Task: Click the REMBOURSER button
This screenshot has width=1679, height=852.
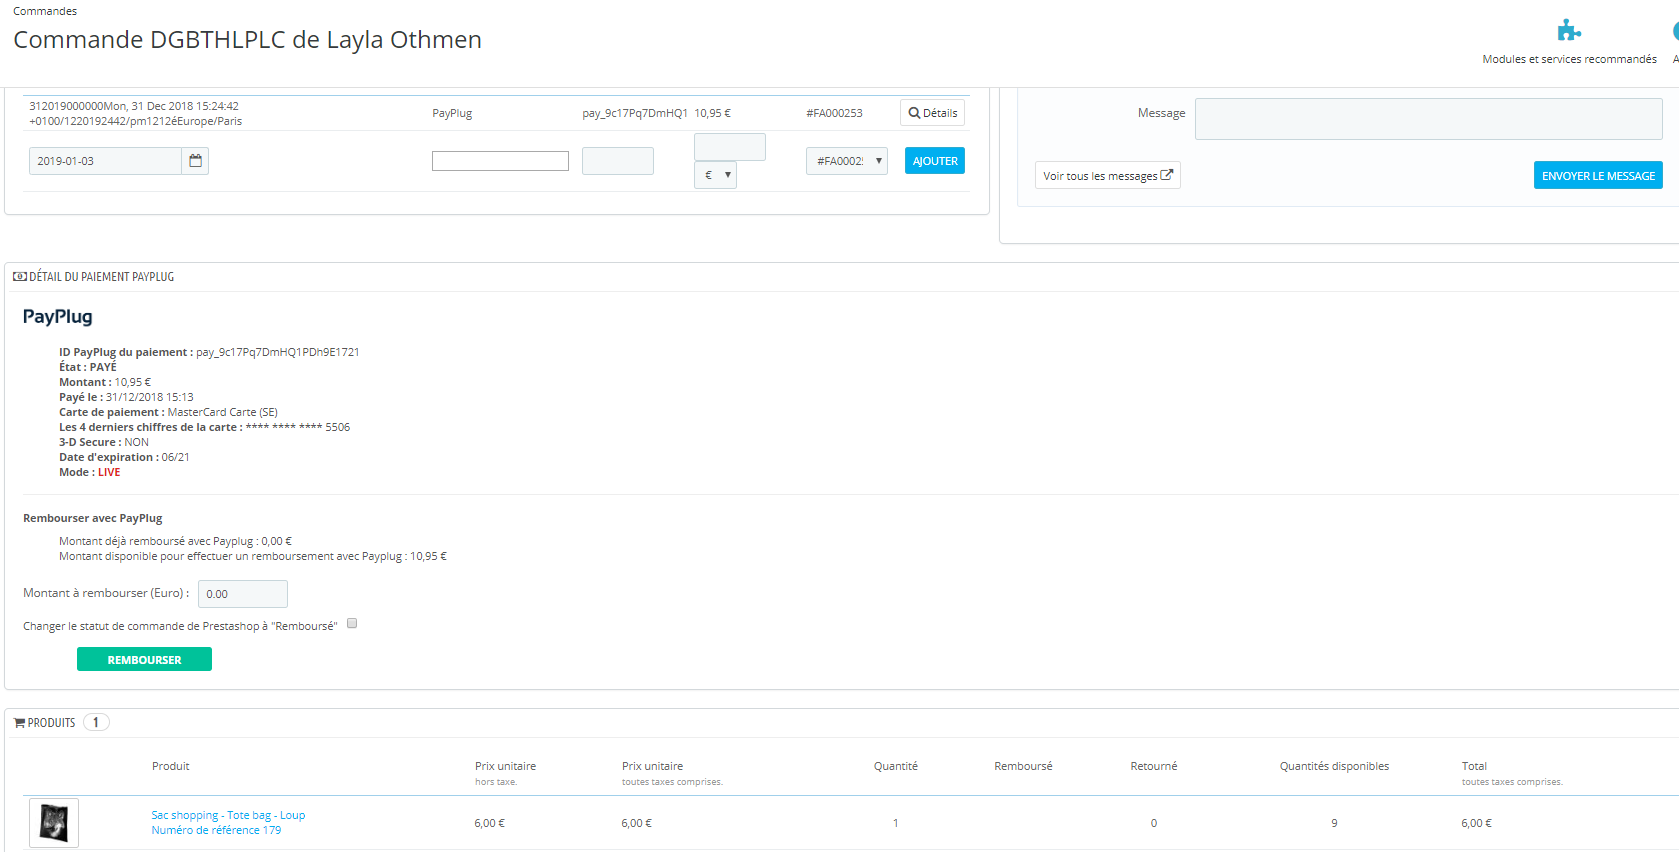Action: 144,659
